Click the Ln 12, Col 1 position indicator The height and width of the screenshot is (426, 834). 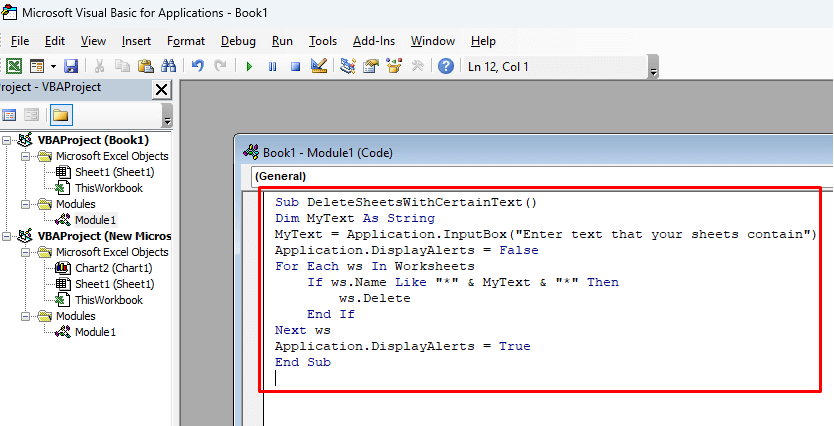(x=556, y=67)
